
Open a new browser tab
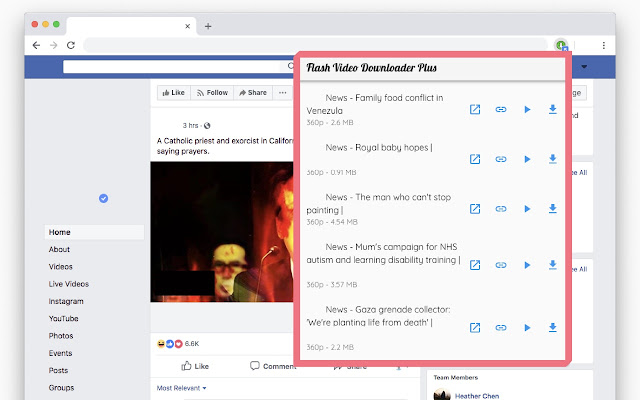[x=208, y=26]
